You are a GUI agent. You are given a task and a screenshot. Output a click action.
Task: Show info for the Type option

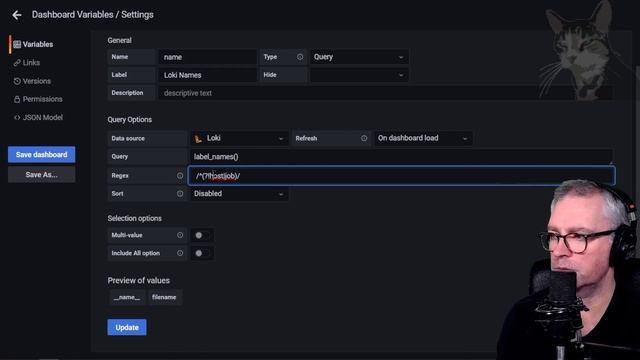(300, 57)
